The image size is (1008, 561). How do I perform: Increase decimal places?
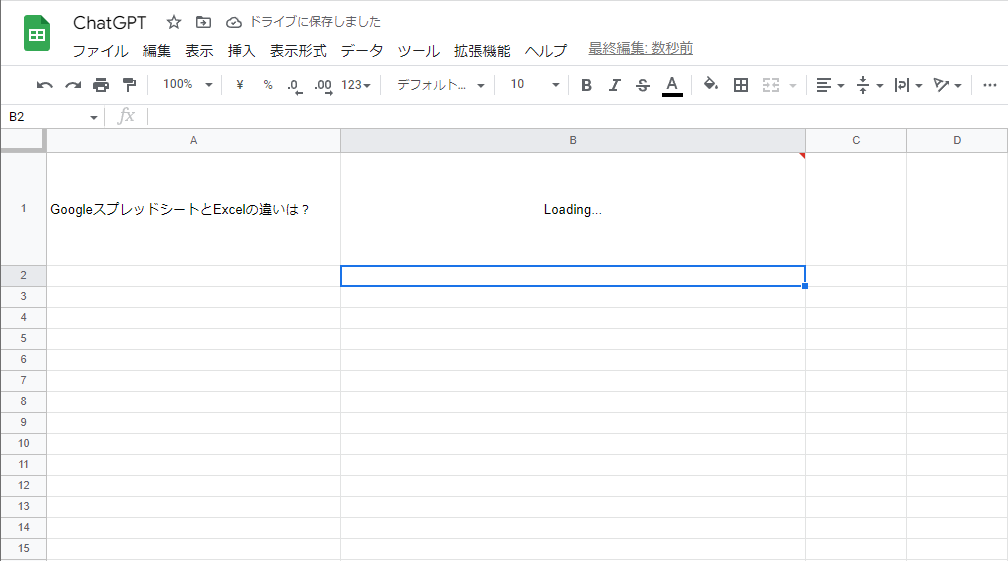pos(323,85)
